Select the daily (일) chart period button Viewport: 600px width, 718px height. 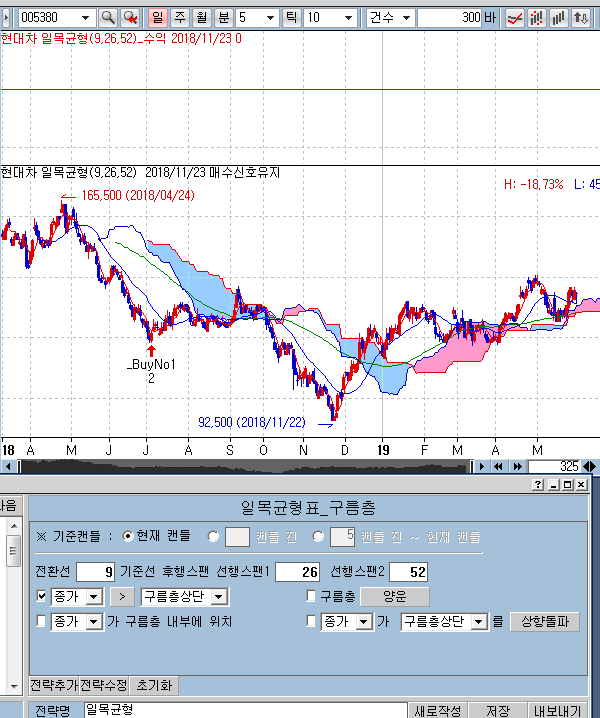tap(157, 18)
